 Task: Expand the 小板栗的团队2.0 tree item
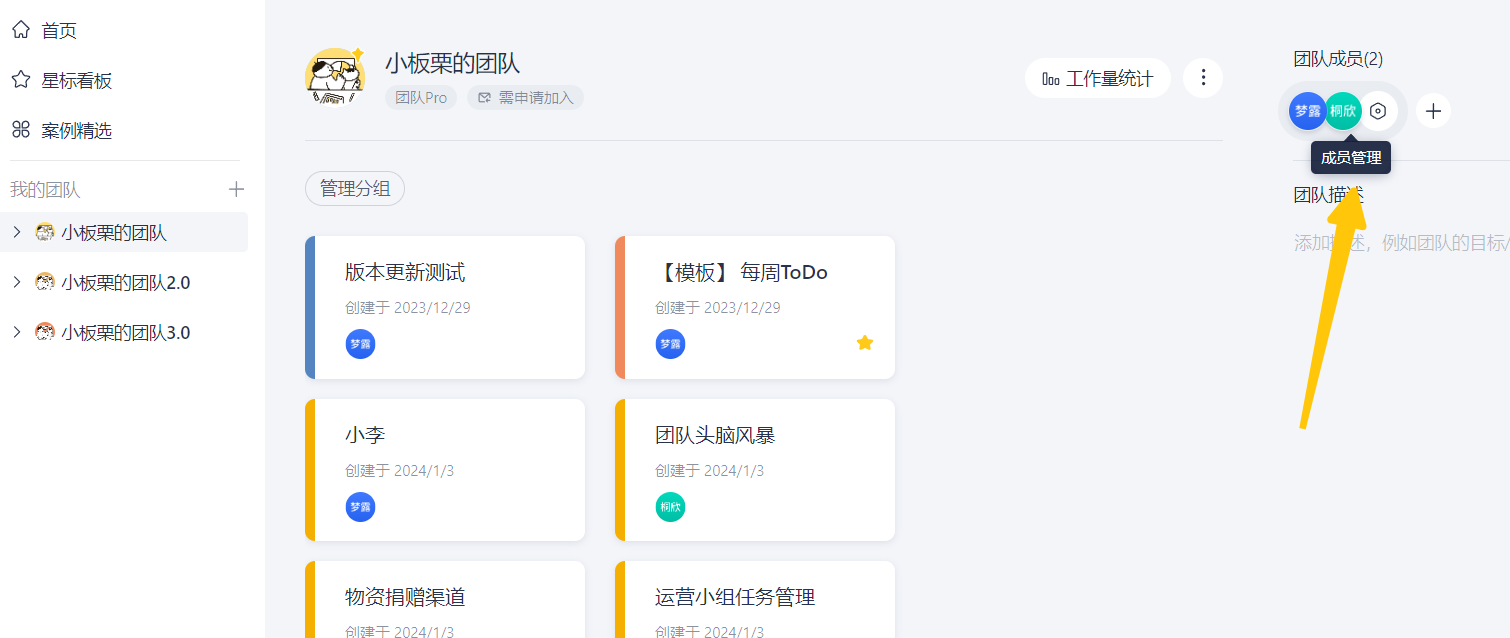17,282
